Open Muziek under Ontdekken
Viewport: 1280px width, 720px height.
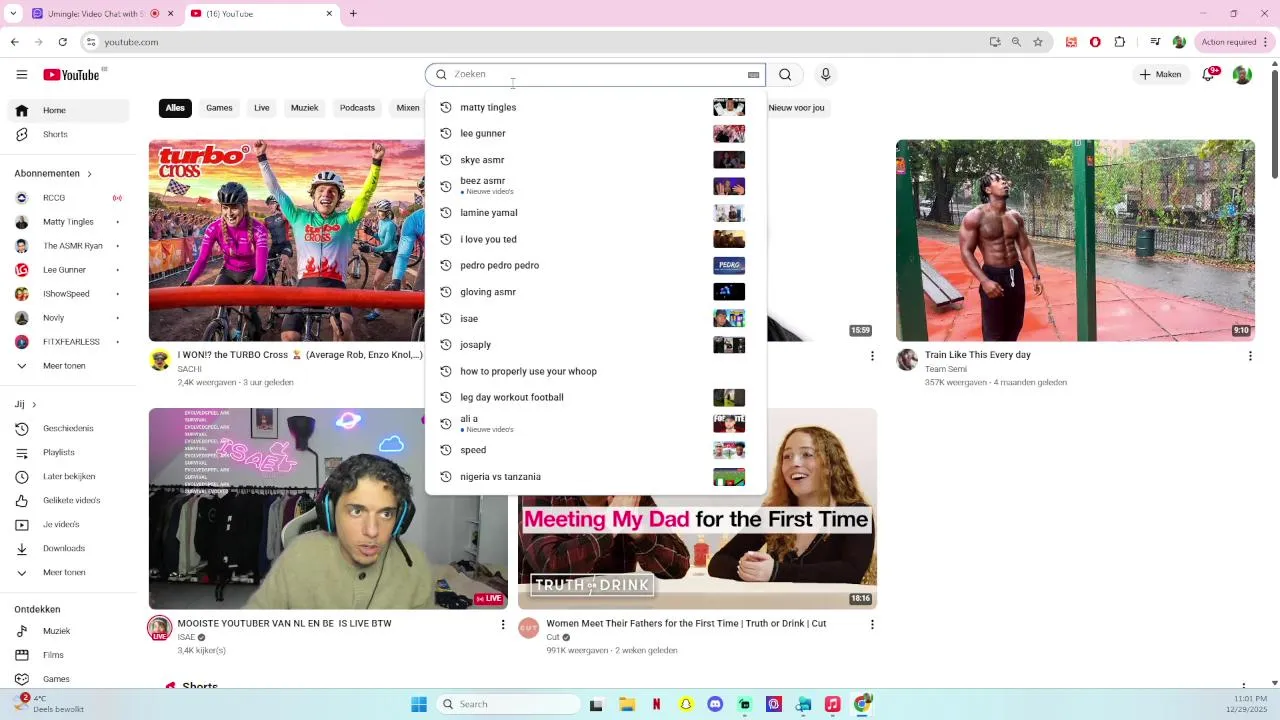pos(68,631)
